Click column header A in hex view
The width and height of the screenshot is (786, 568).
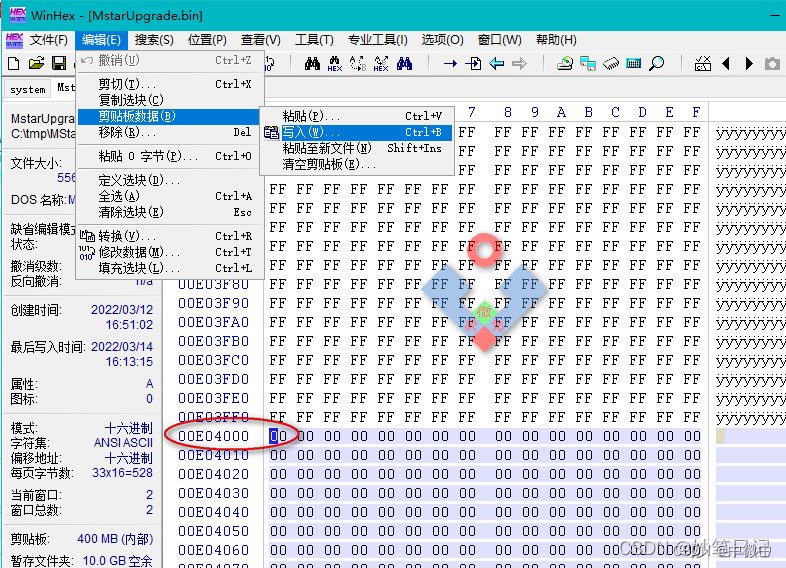(561, 112)
